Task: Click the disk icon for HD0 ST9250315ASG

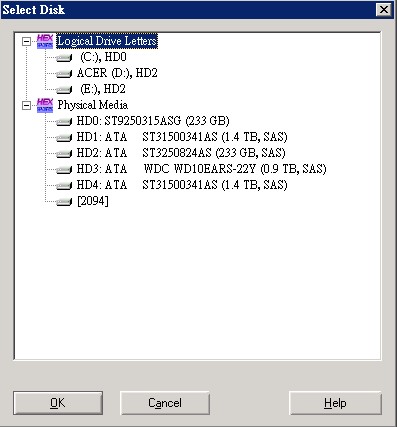Action: click(x=64, y=122)
